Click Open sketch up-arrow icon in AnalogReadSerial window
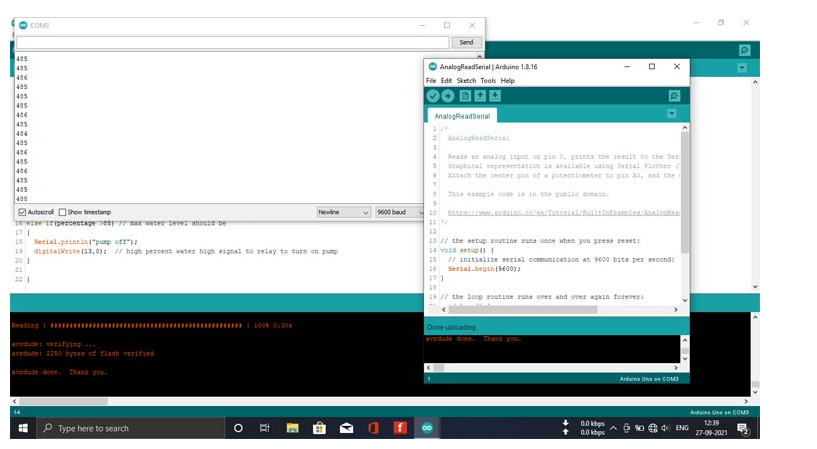Screen dimensions: 817x449 [480, 96]
